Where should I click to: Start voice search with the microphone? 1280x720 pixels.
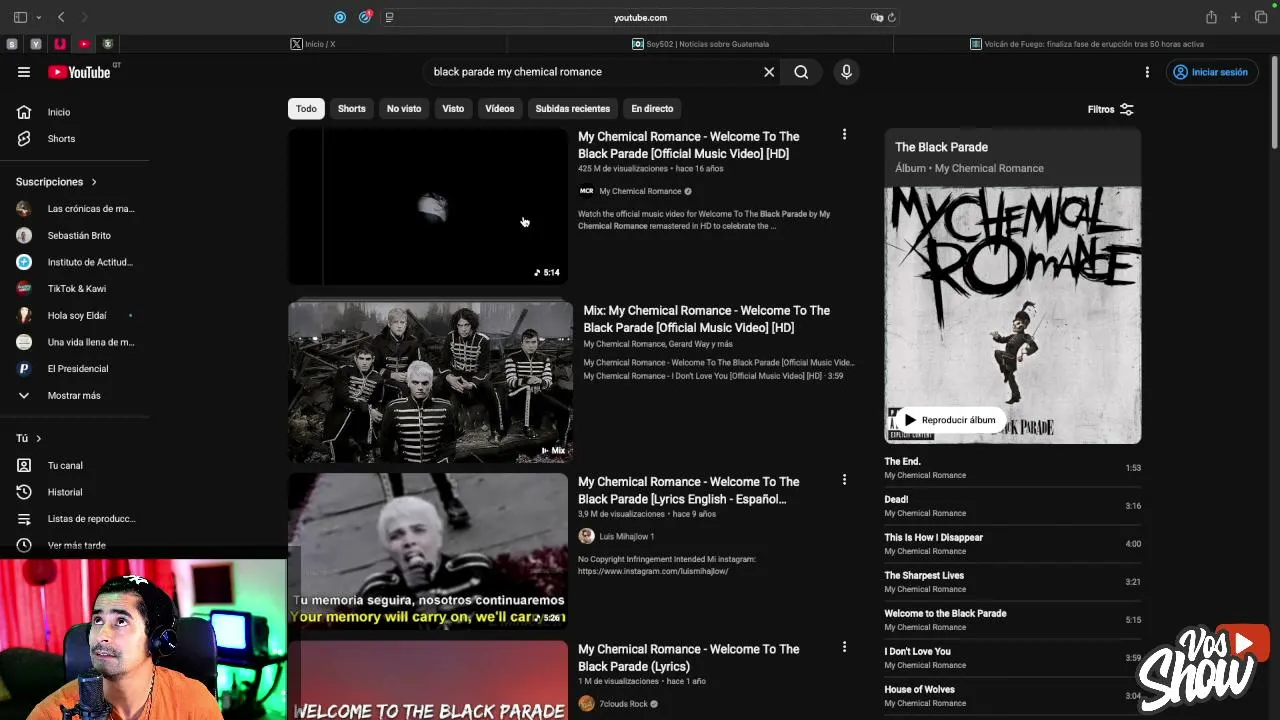pos(846,72)
